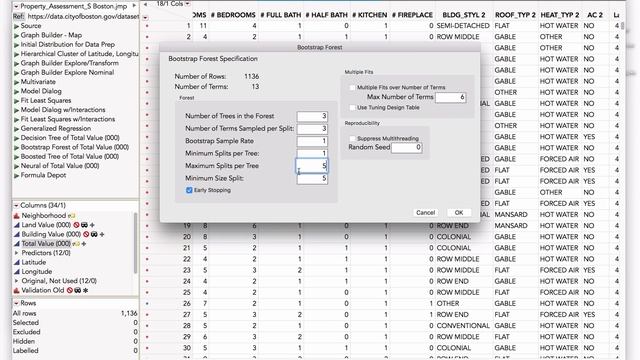Click the CONVENTIONAL cell in row 28
Viewport: 640px width, 360px height.
coord(463,326)
